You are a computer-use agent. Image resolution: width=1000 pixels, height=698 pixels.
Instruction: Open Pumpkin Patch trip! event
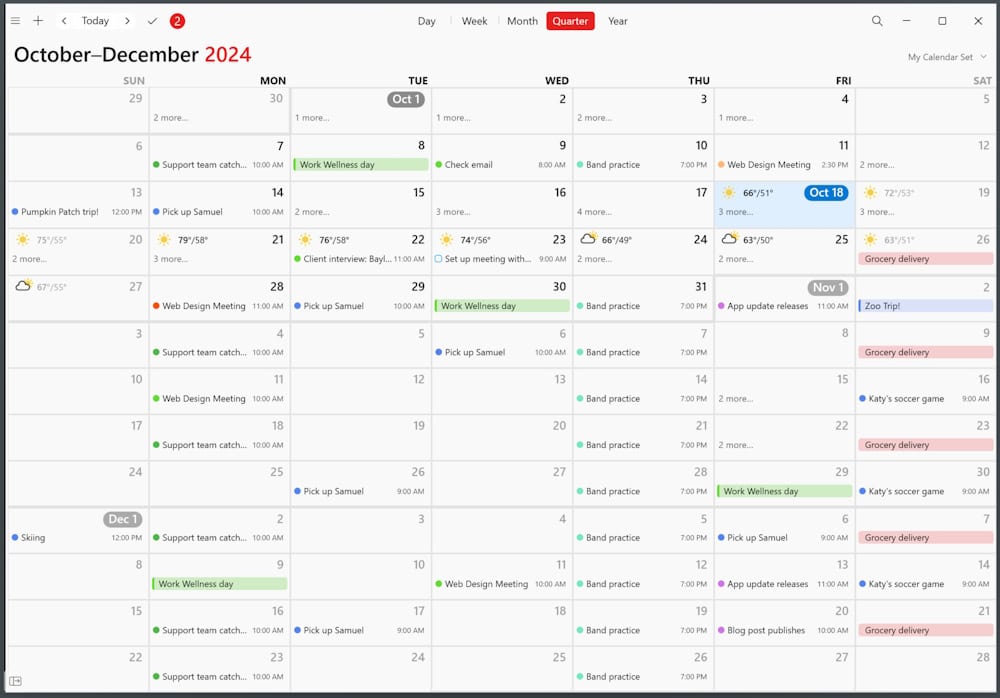tap(60, 212)
